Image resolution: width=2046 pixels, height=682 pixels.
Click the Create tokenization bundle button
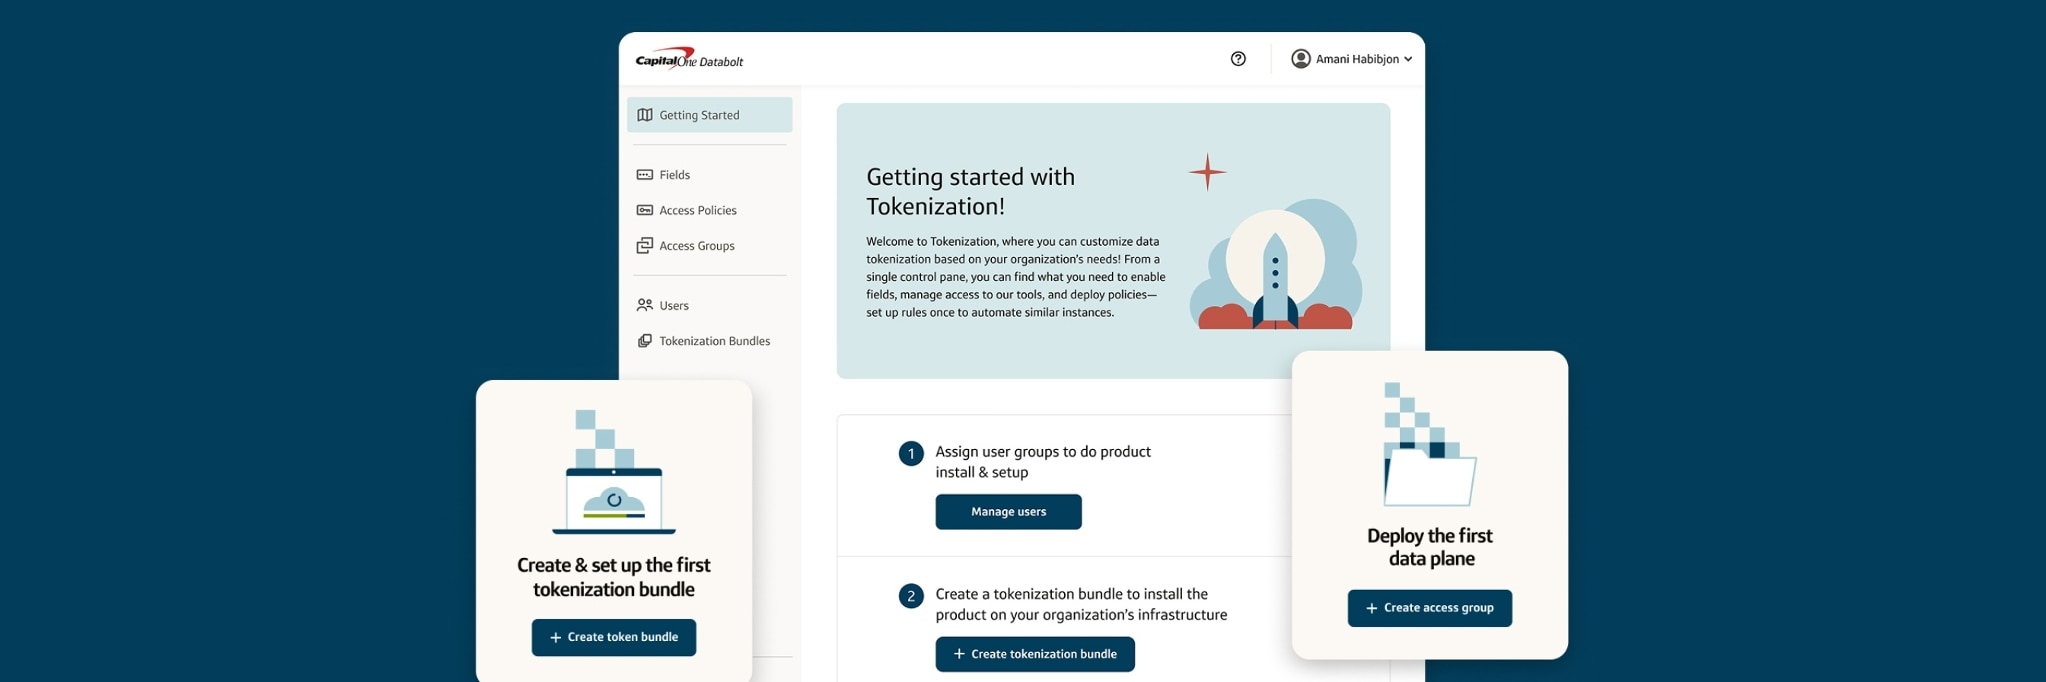pyautogui.click(x=1034, y=654)
